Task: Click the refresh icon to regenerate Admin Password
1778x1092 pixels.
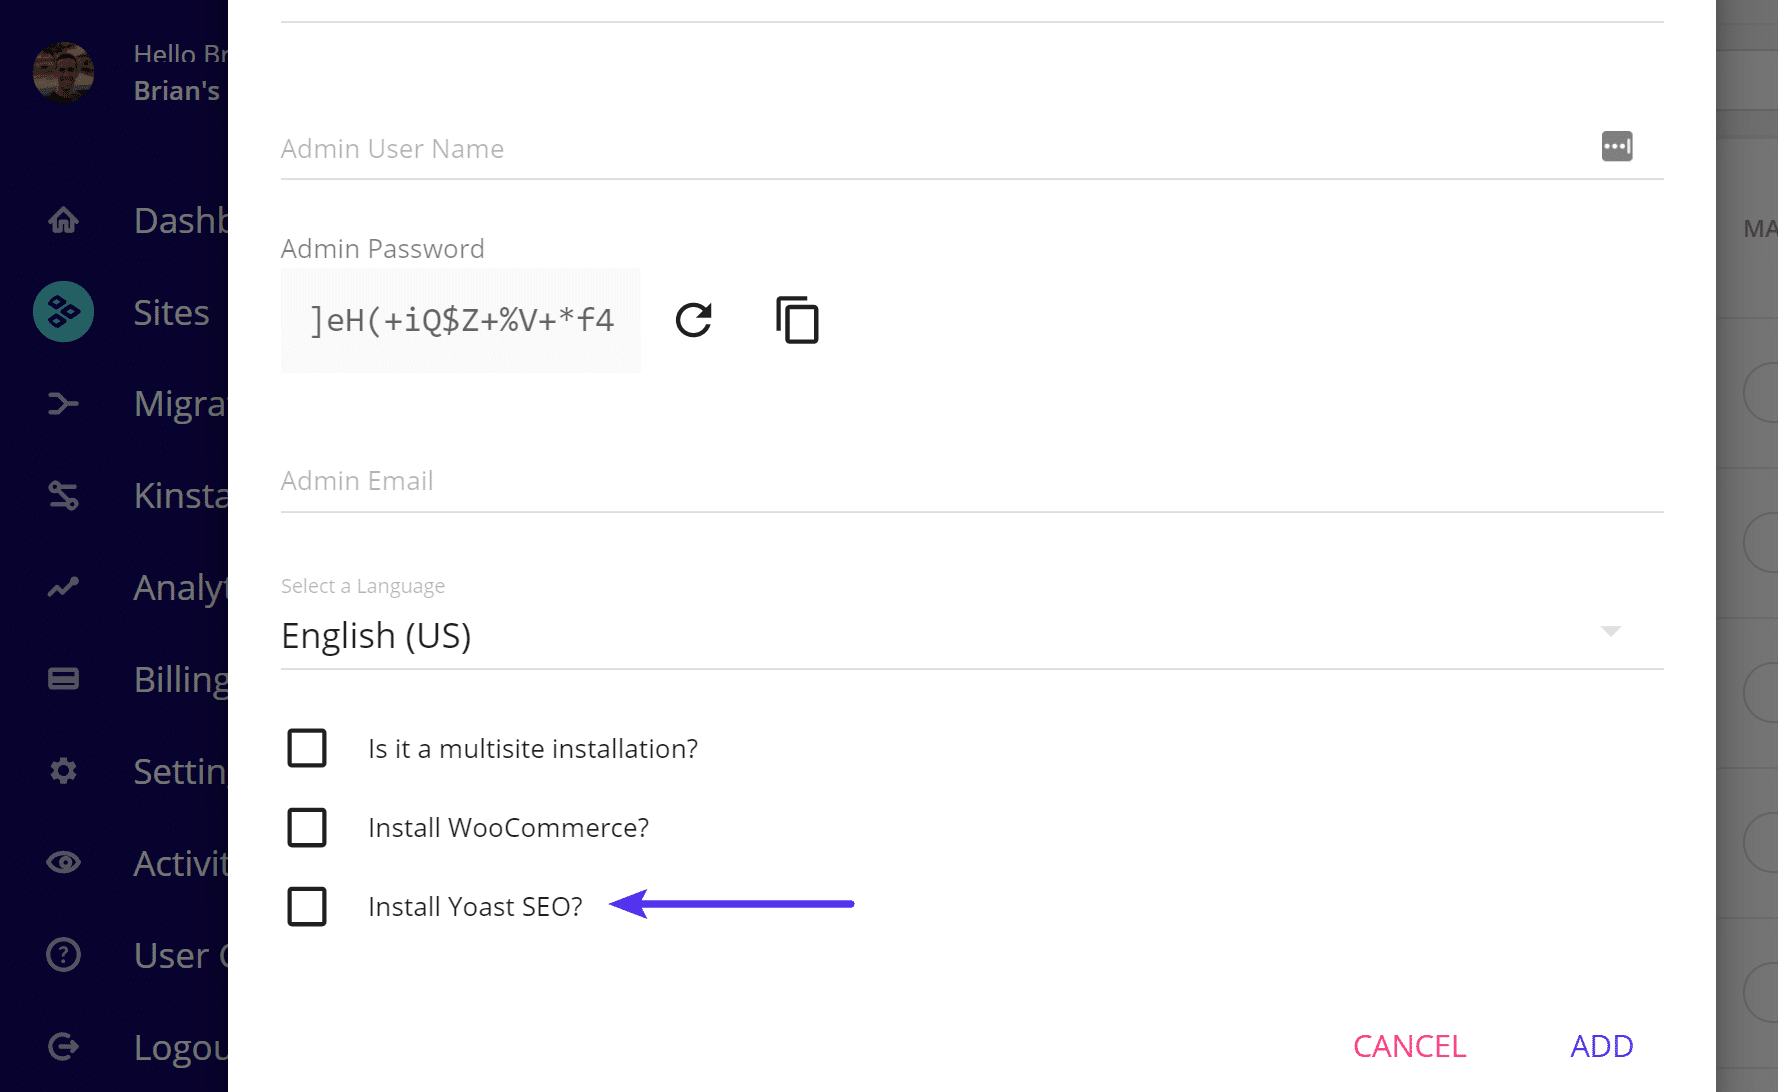Action: [693, 320]
